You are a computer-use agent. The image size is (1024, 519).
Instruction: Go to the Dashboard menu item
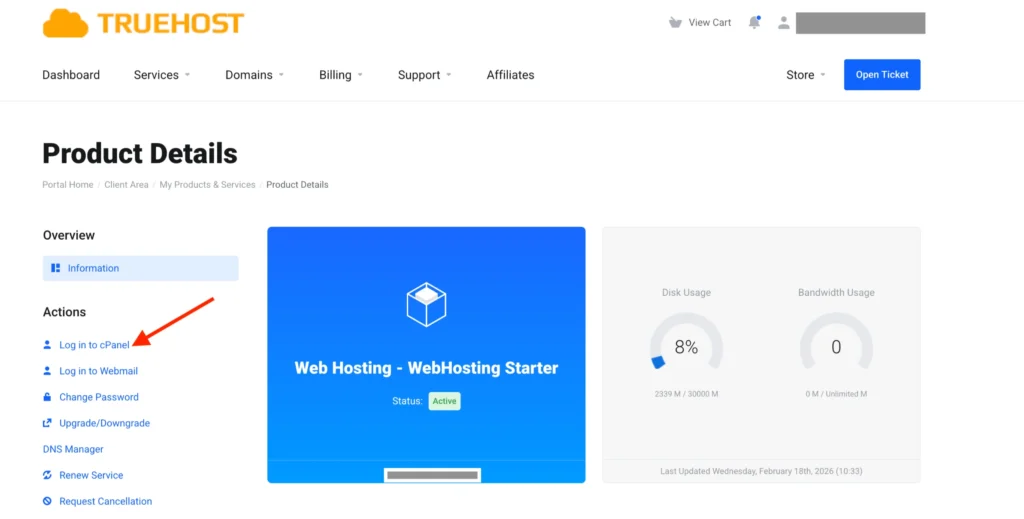(x=71, y=75)
